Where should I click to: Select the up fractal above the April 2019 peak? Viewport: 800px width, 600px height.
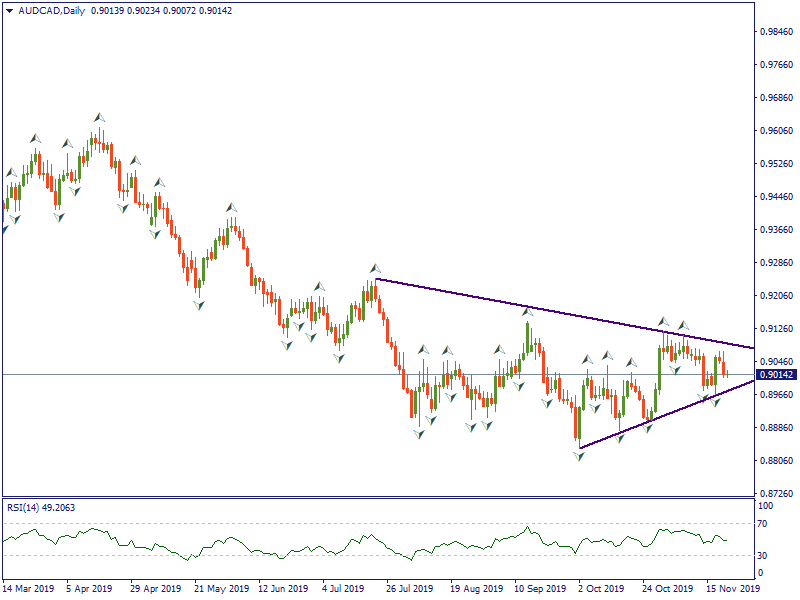pyautogui.click(x=100, y=117)
